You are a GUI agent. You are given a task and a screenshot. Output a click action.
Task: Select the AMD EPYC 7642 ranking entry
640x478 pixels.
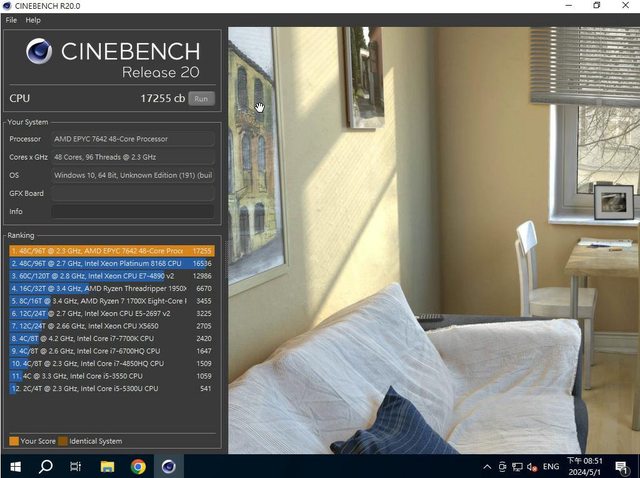(x=110, y=250)
